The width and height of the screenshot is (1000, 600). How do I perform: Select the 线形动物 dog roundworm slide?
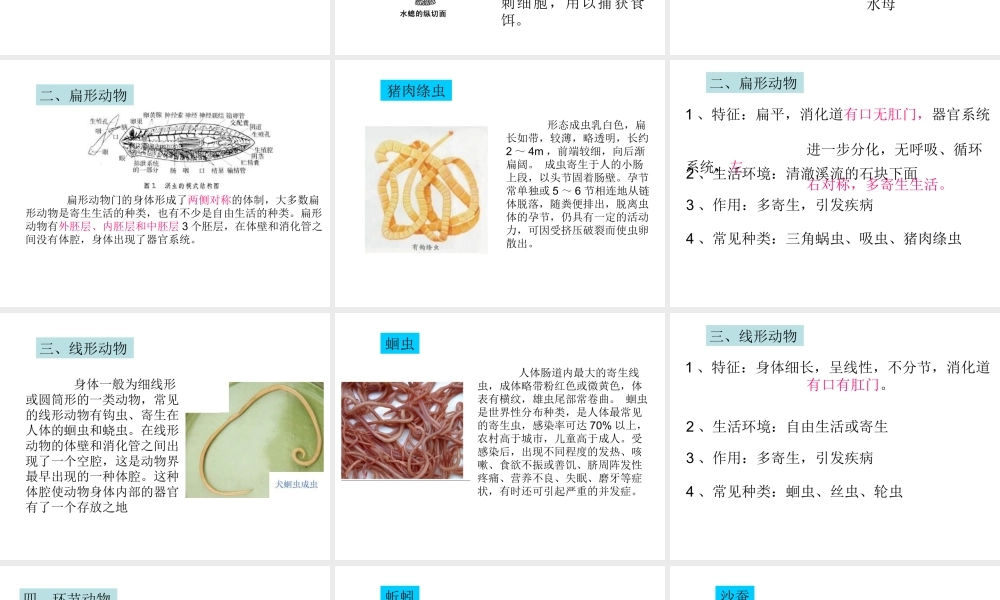[x=165, y=436]
